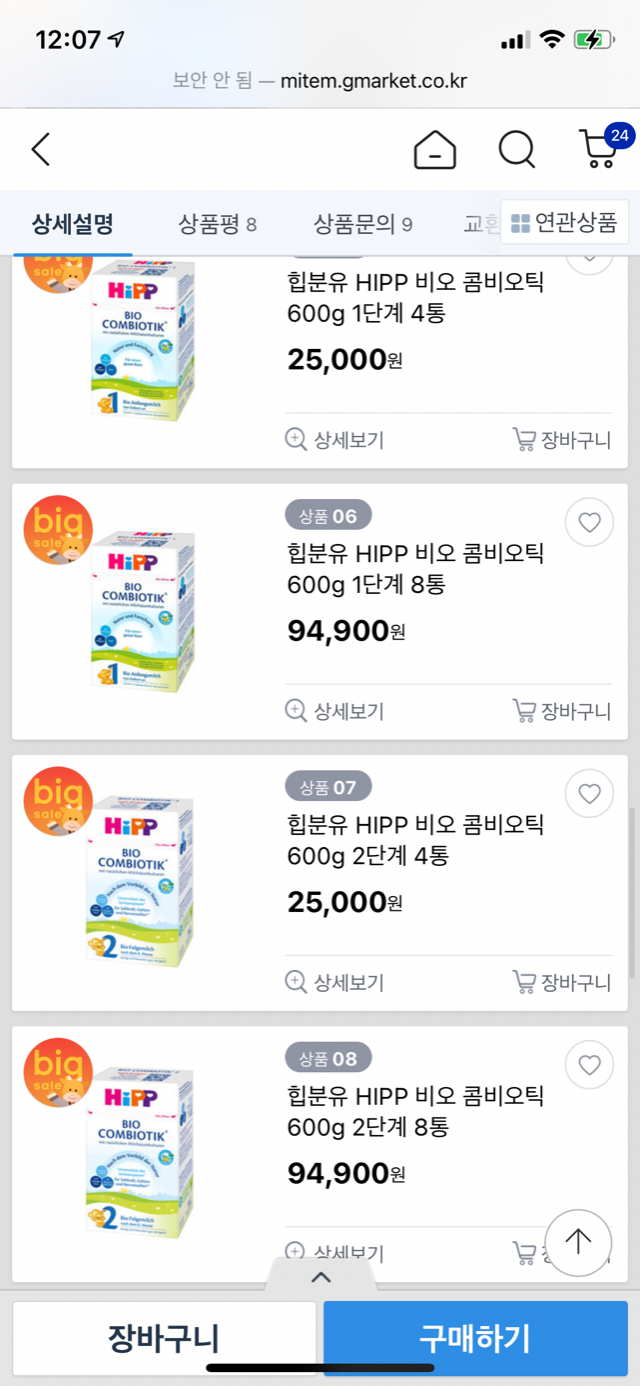Open the search magnifier icon
The image size is (640, 1386).
(517, 150)
